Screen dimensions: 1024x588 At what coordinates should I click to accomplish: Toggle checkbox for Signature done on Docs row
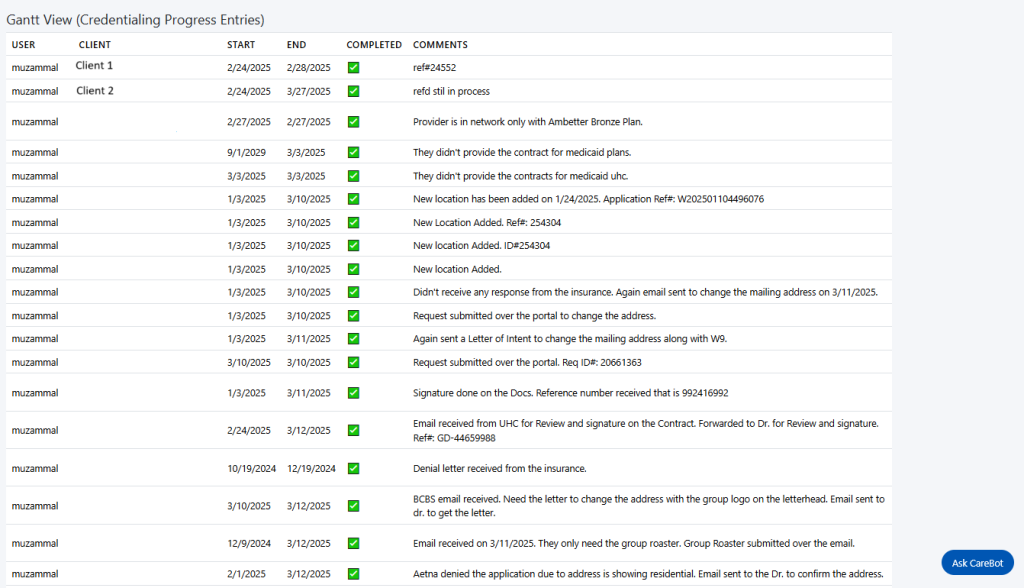pos(353,393)
